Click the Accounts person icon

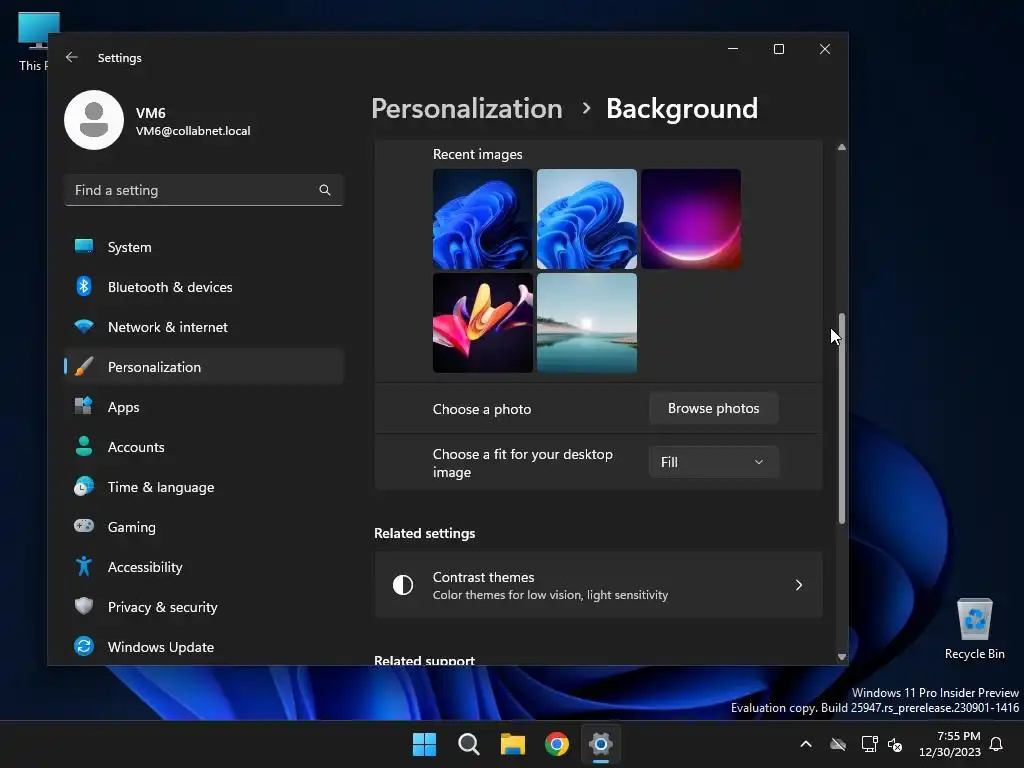coord(84,447)
